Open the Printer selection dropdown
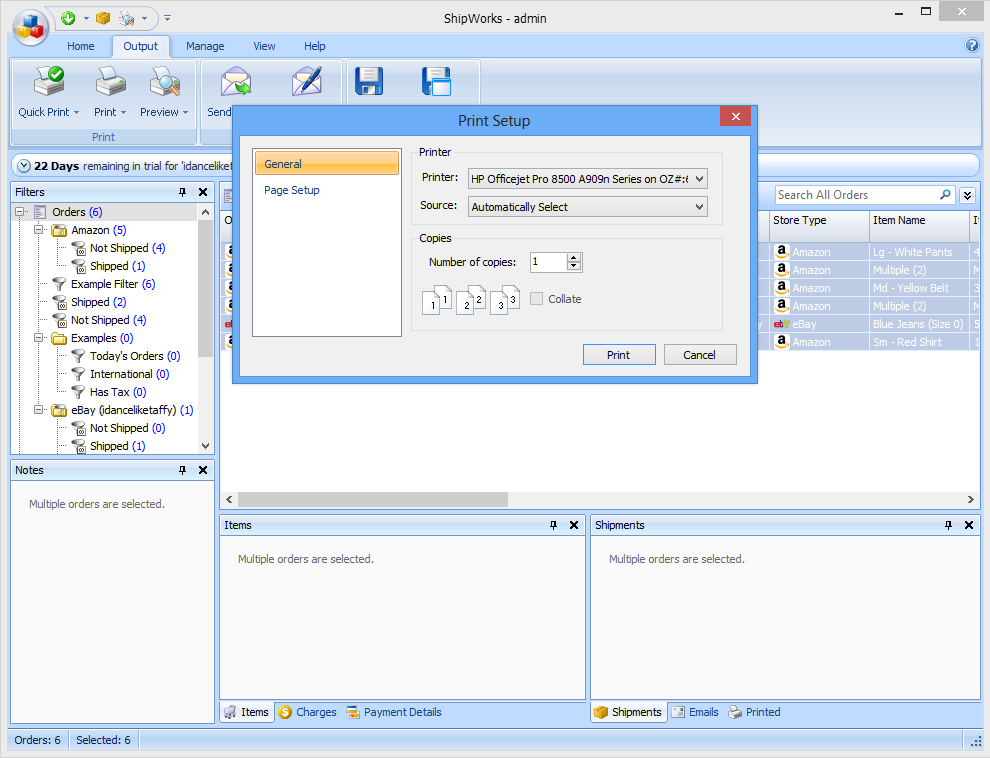This screenshot has width=990, height=758. 699,179
